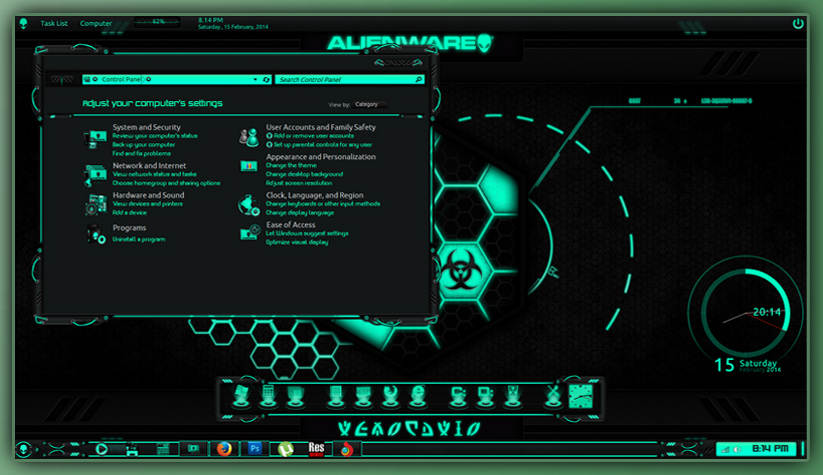Click Change display language link

(300, 213)
